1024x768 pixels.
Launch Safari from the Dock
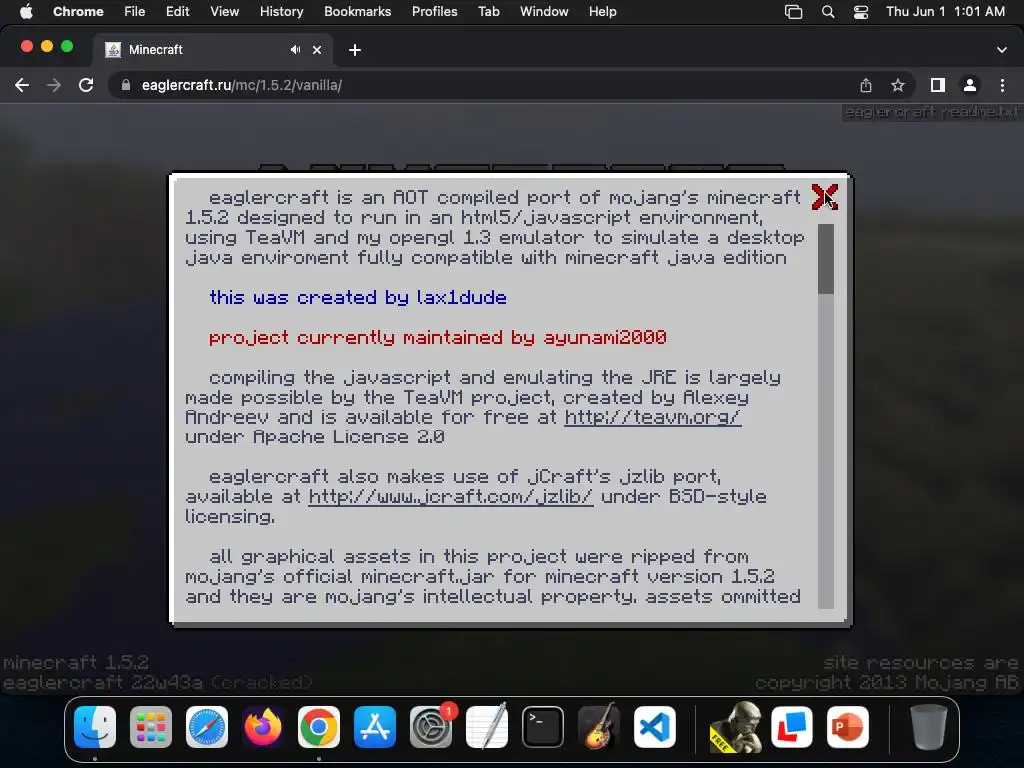(x=207, y=727)
